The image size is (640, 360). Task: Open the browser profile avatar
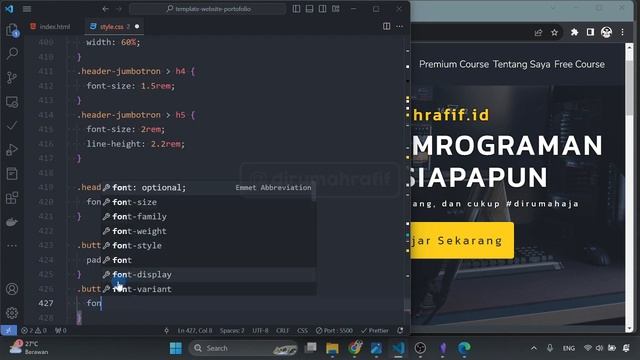tap(607, 32)
